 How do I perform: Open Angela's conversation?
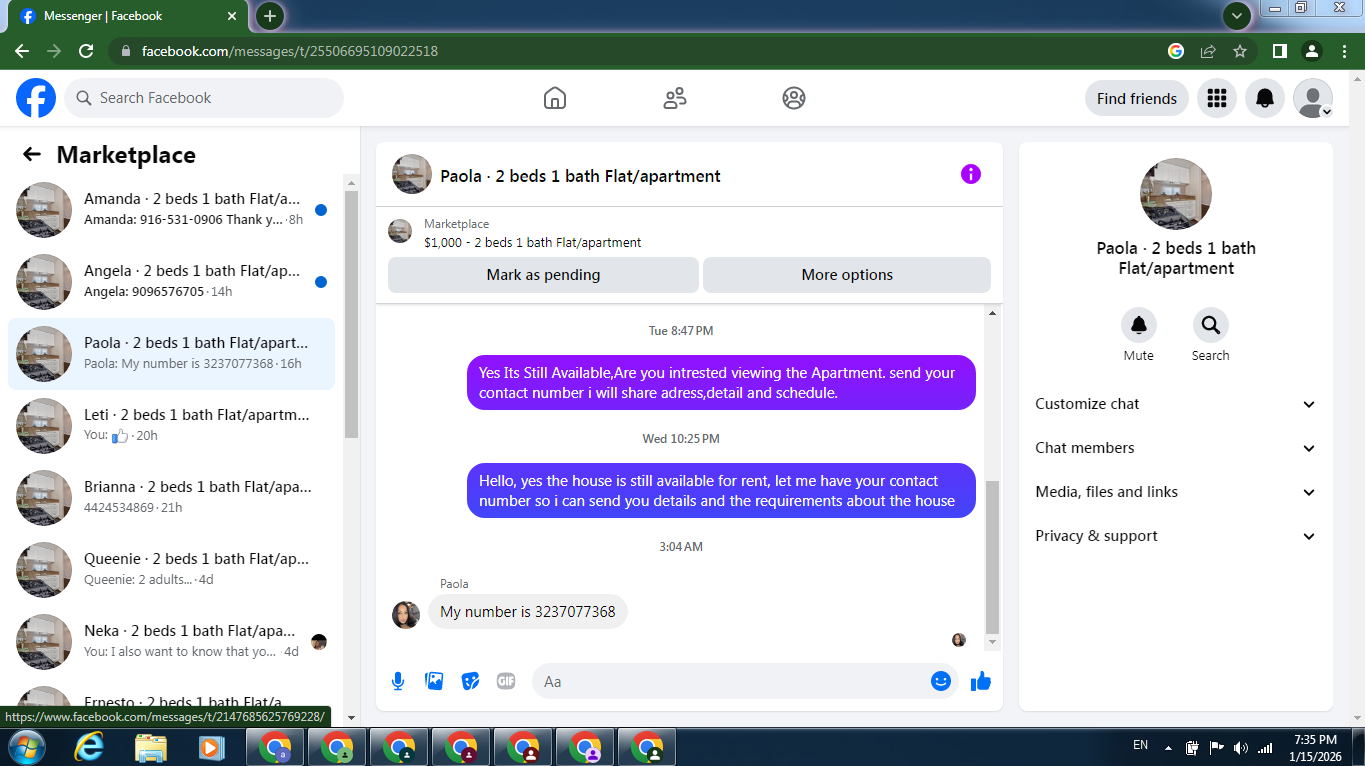171,282
